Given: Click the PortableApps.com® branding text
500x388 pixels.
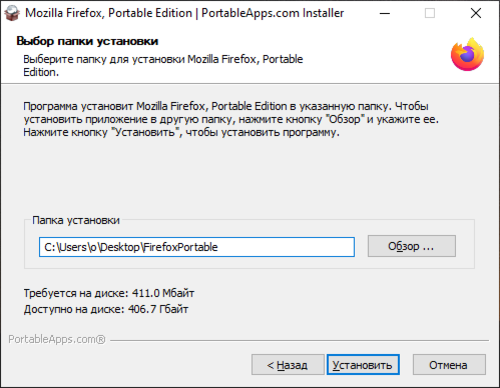Looking at the screenshot, I should pos(57,339).
